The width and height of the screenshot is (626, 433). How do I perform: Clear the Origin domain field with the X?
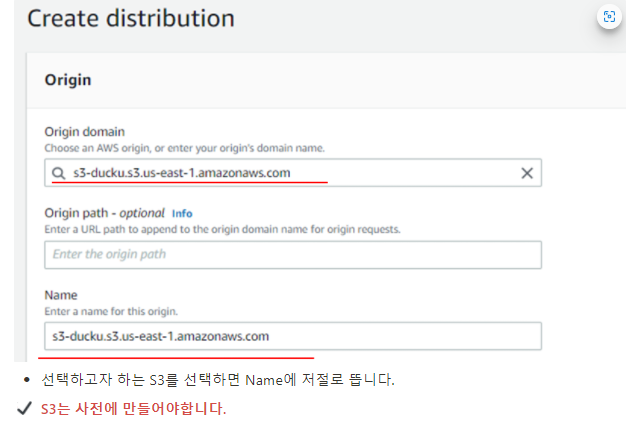(527, 173)
